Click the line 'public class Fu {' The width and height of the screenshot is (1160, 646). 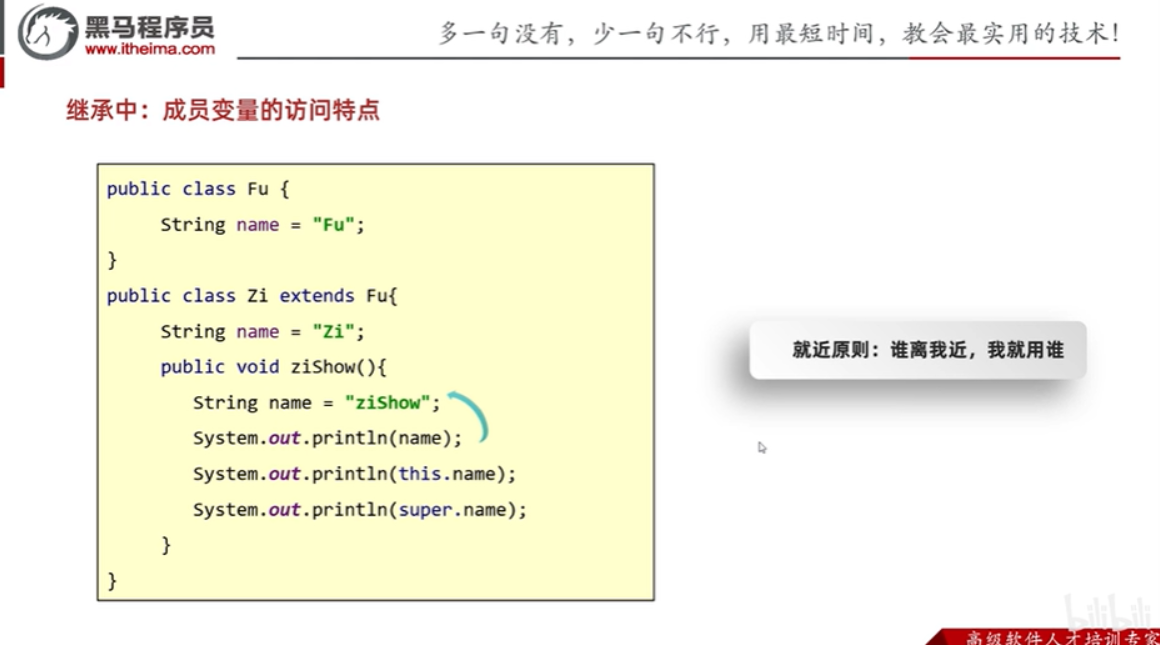click(x=198, y=189)
